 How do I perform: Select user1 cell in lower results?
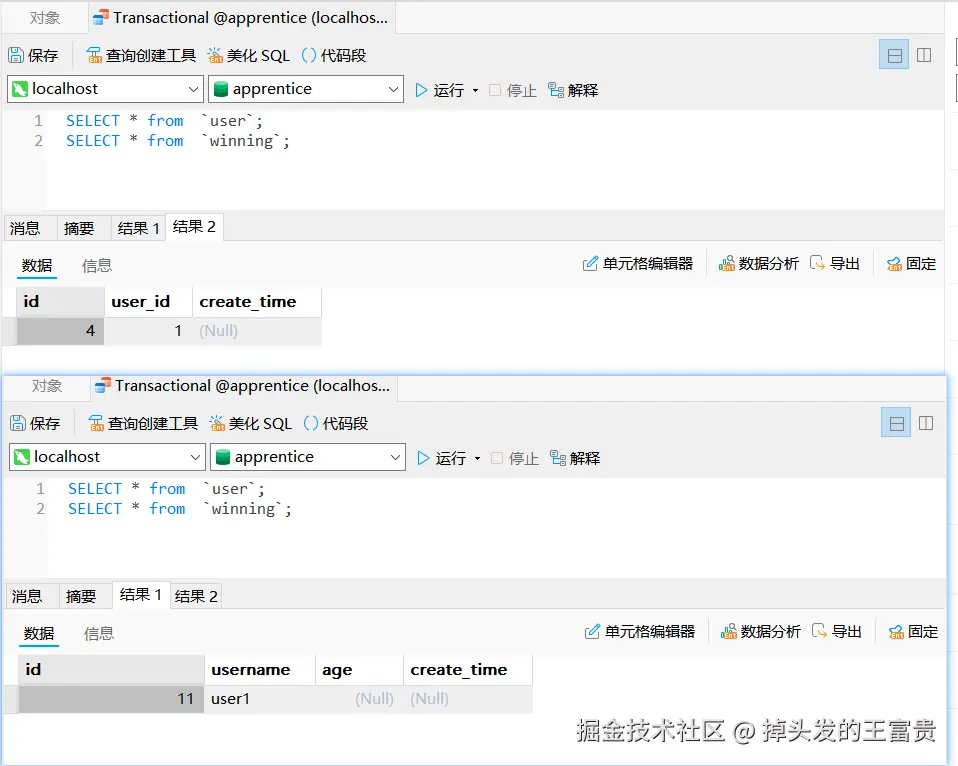(260, 699)
